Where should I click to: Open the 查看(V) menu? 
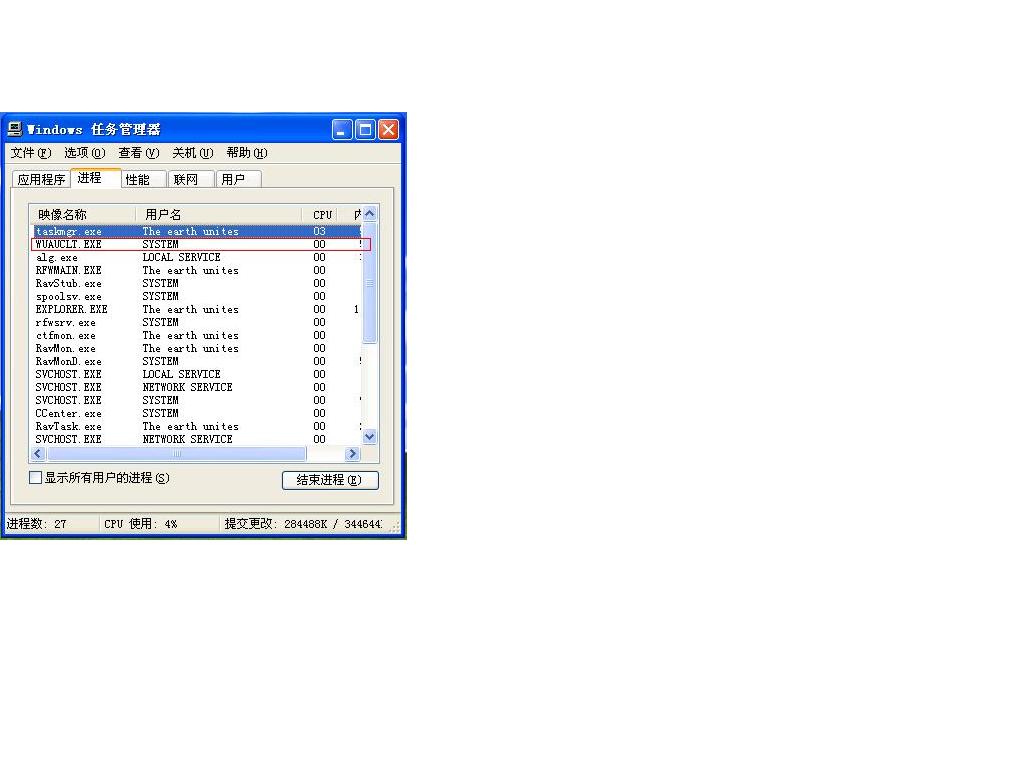pos(138,153)
